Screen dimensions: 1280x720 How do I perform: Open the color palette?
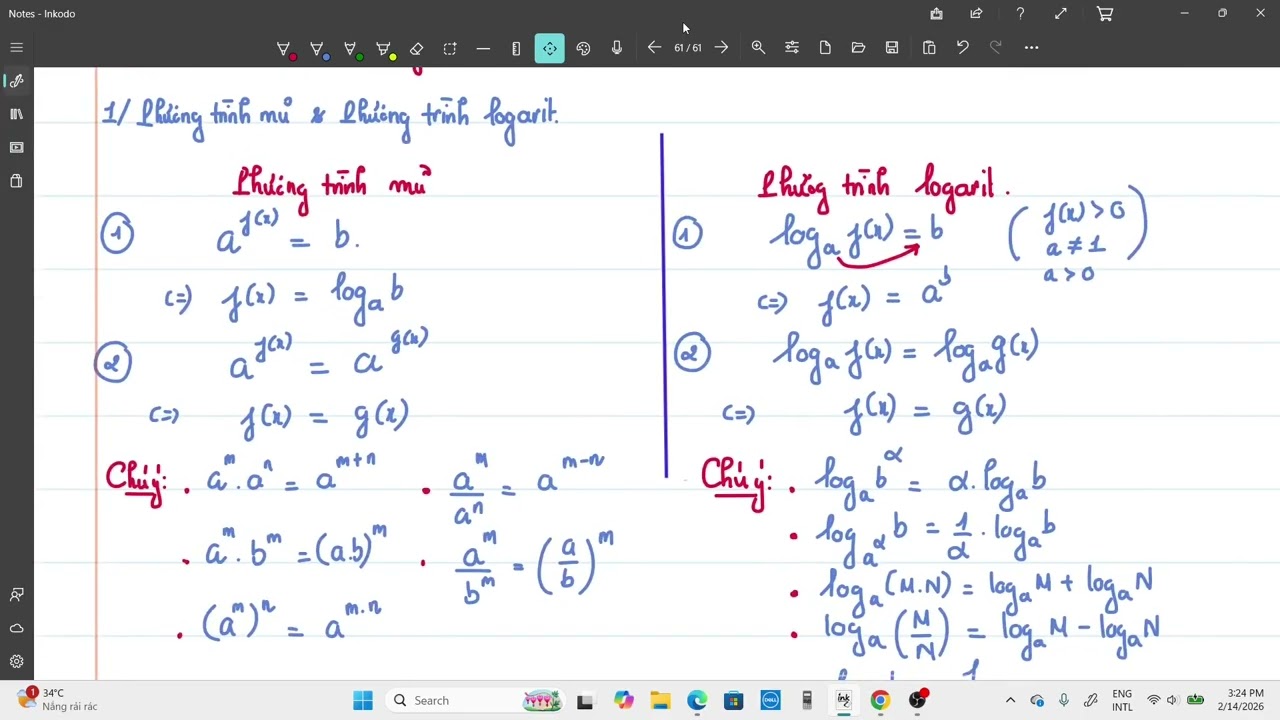[583, 48]
